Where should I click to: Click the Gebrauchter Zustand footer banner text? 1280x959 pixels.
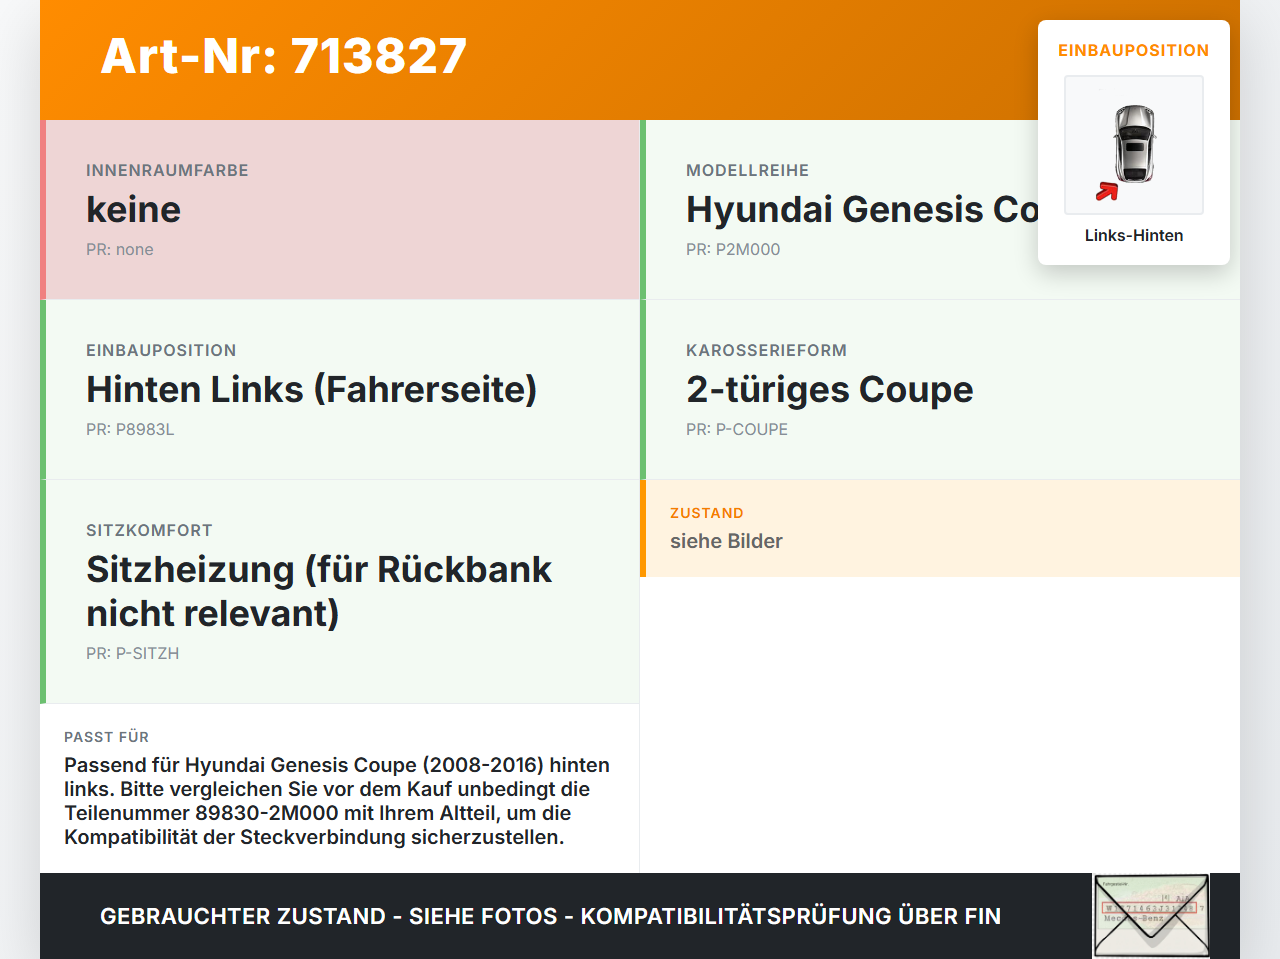point(550,916)
